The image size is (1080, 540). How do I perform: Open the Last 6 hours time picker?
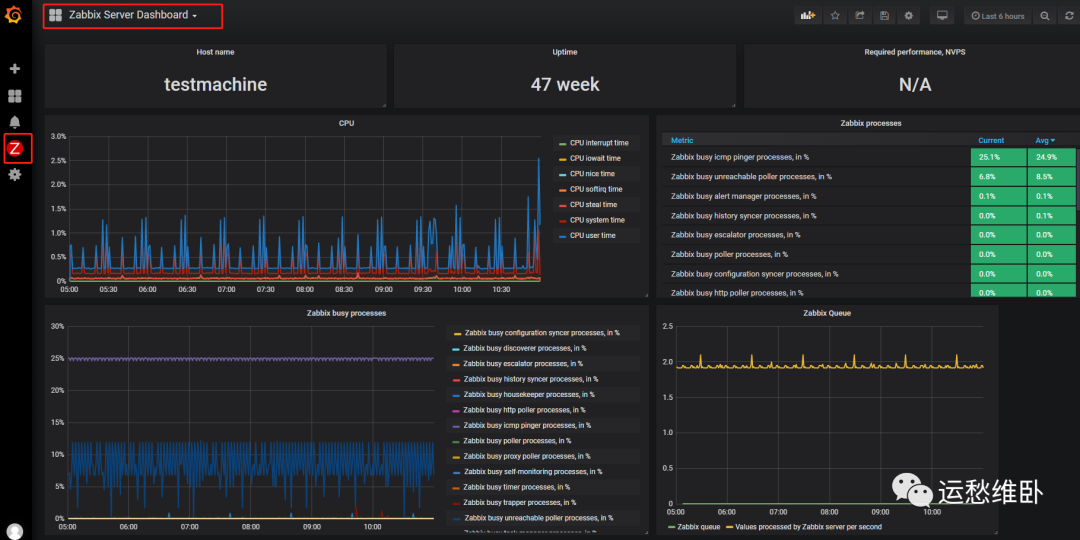pyautogui.click(x=997, y=16)
